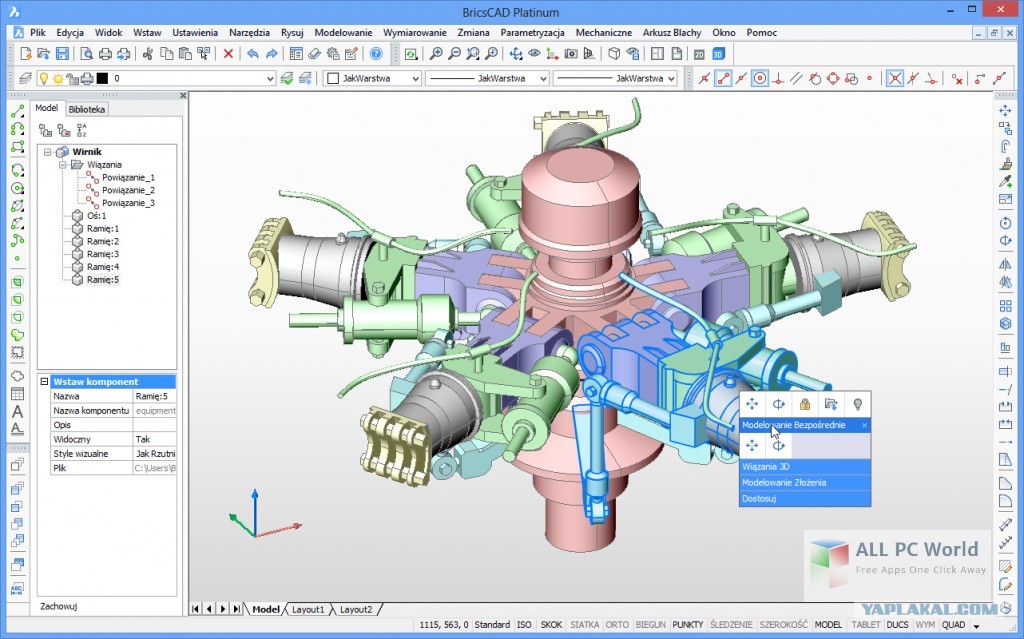
Task: Click the Nazwa field with value Ramię:5
Action: (155, 396)
